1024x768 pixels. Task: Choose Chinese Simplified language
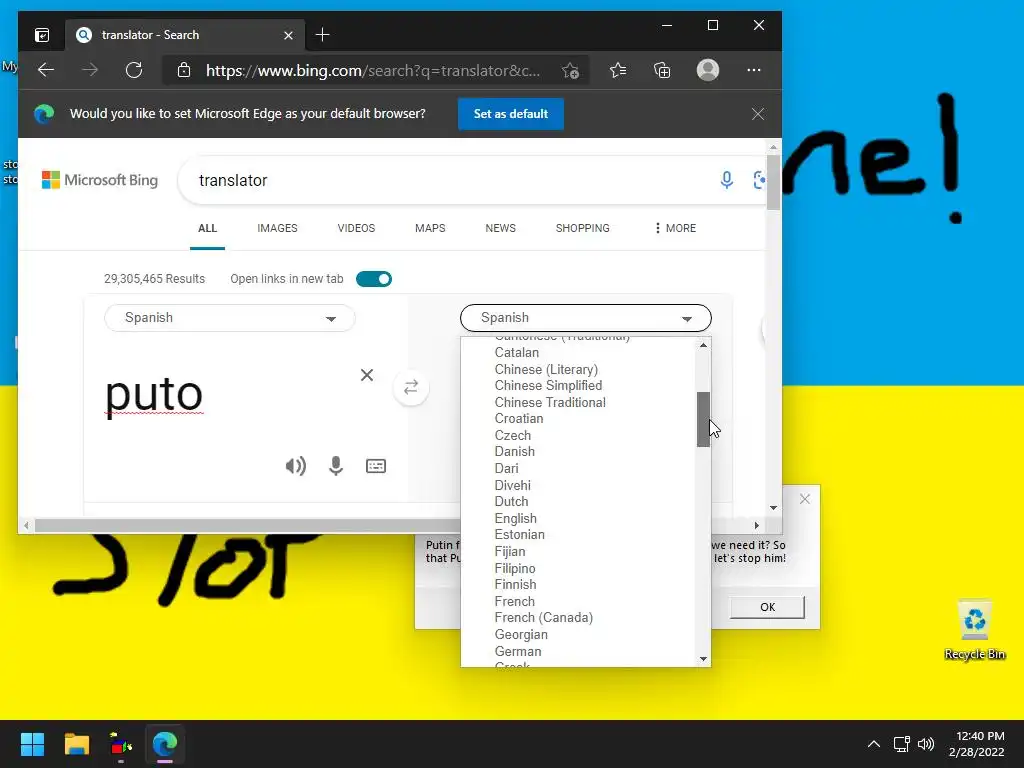[548, 385]
